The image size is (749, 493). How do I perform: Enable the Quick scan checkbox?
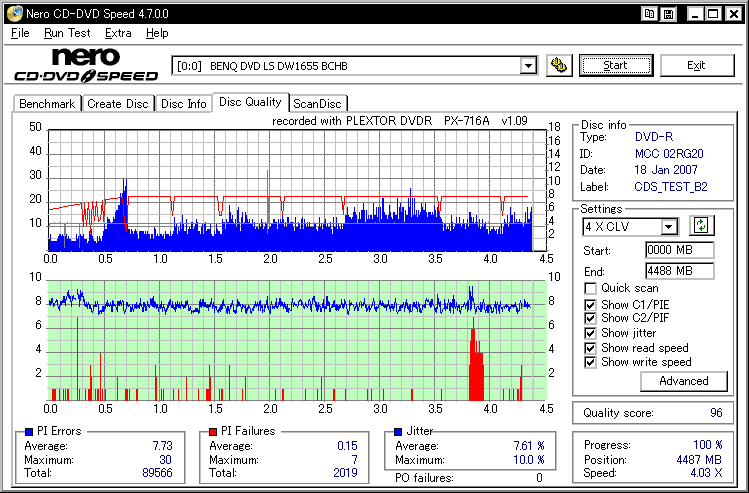point(591,289)
